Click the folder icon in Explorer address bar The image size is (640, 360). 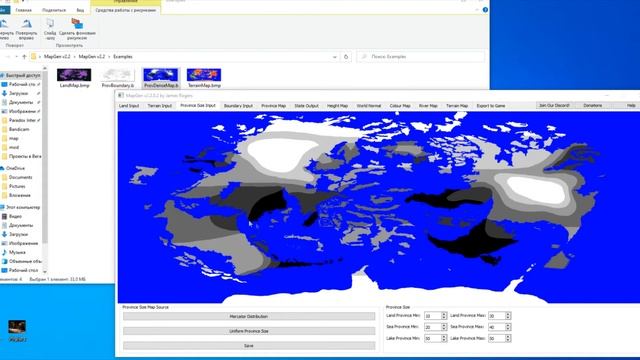34,57
